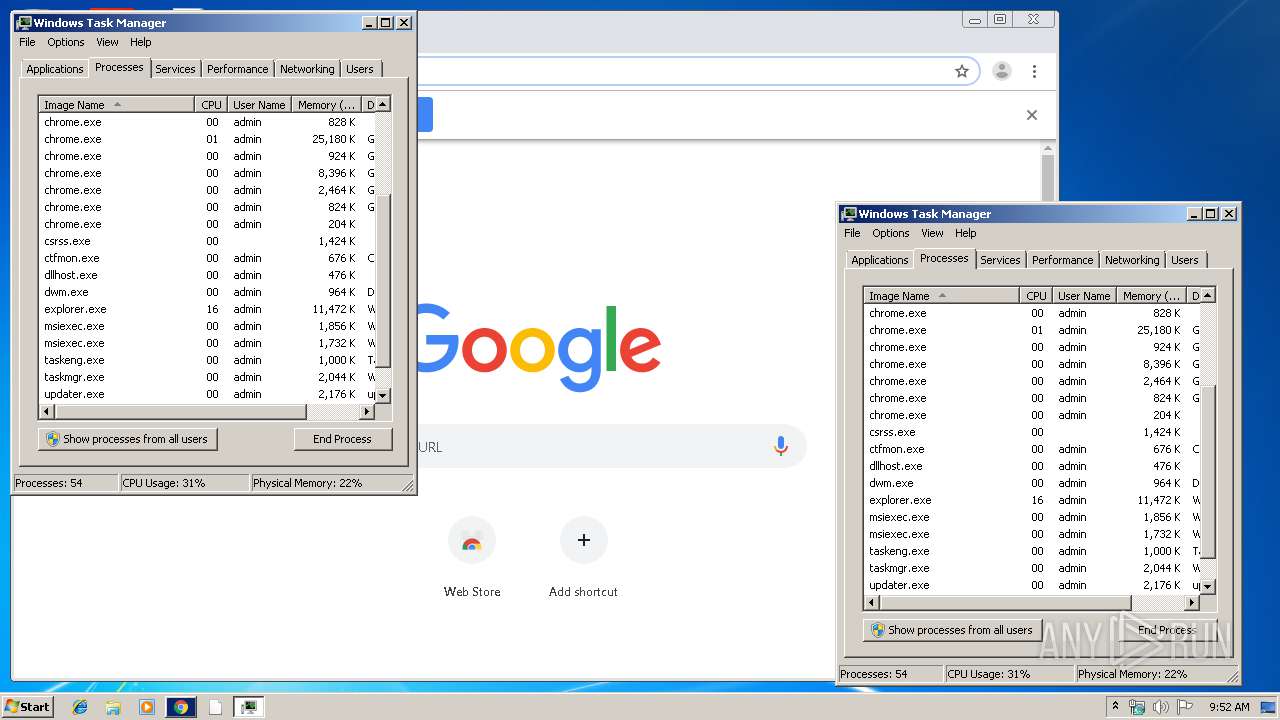
Task: Sort by Image Name column, left Task Manager
Action: pos(117,105)
